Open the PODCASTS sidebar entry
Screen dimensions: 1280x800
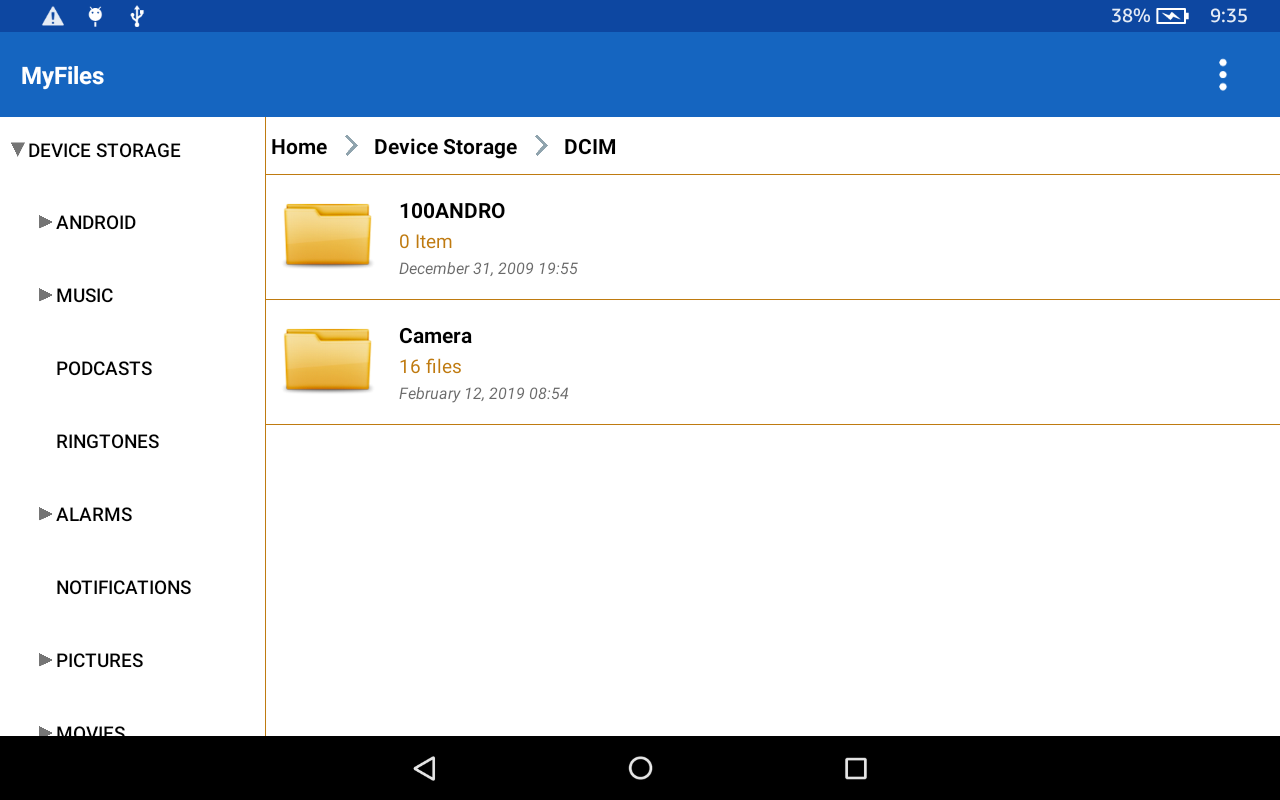pyautogui.click(x=104, y=368)
